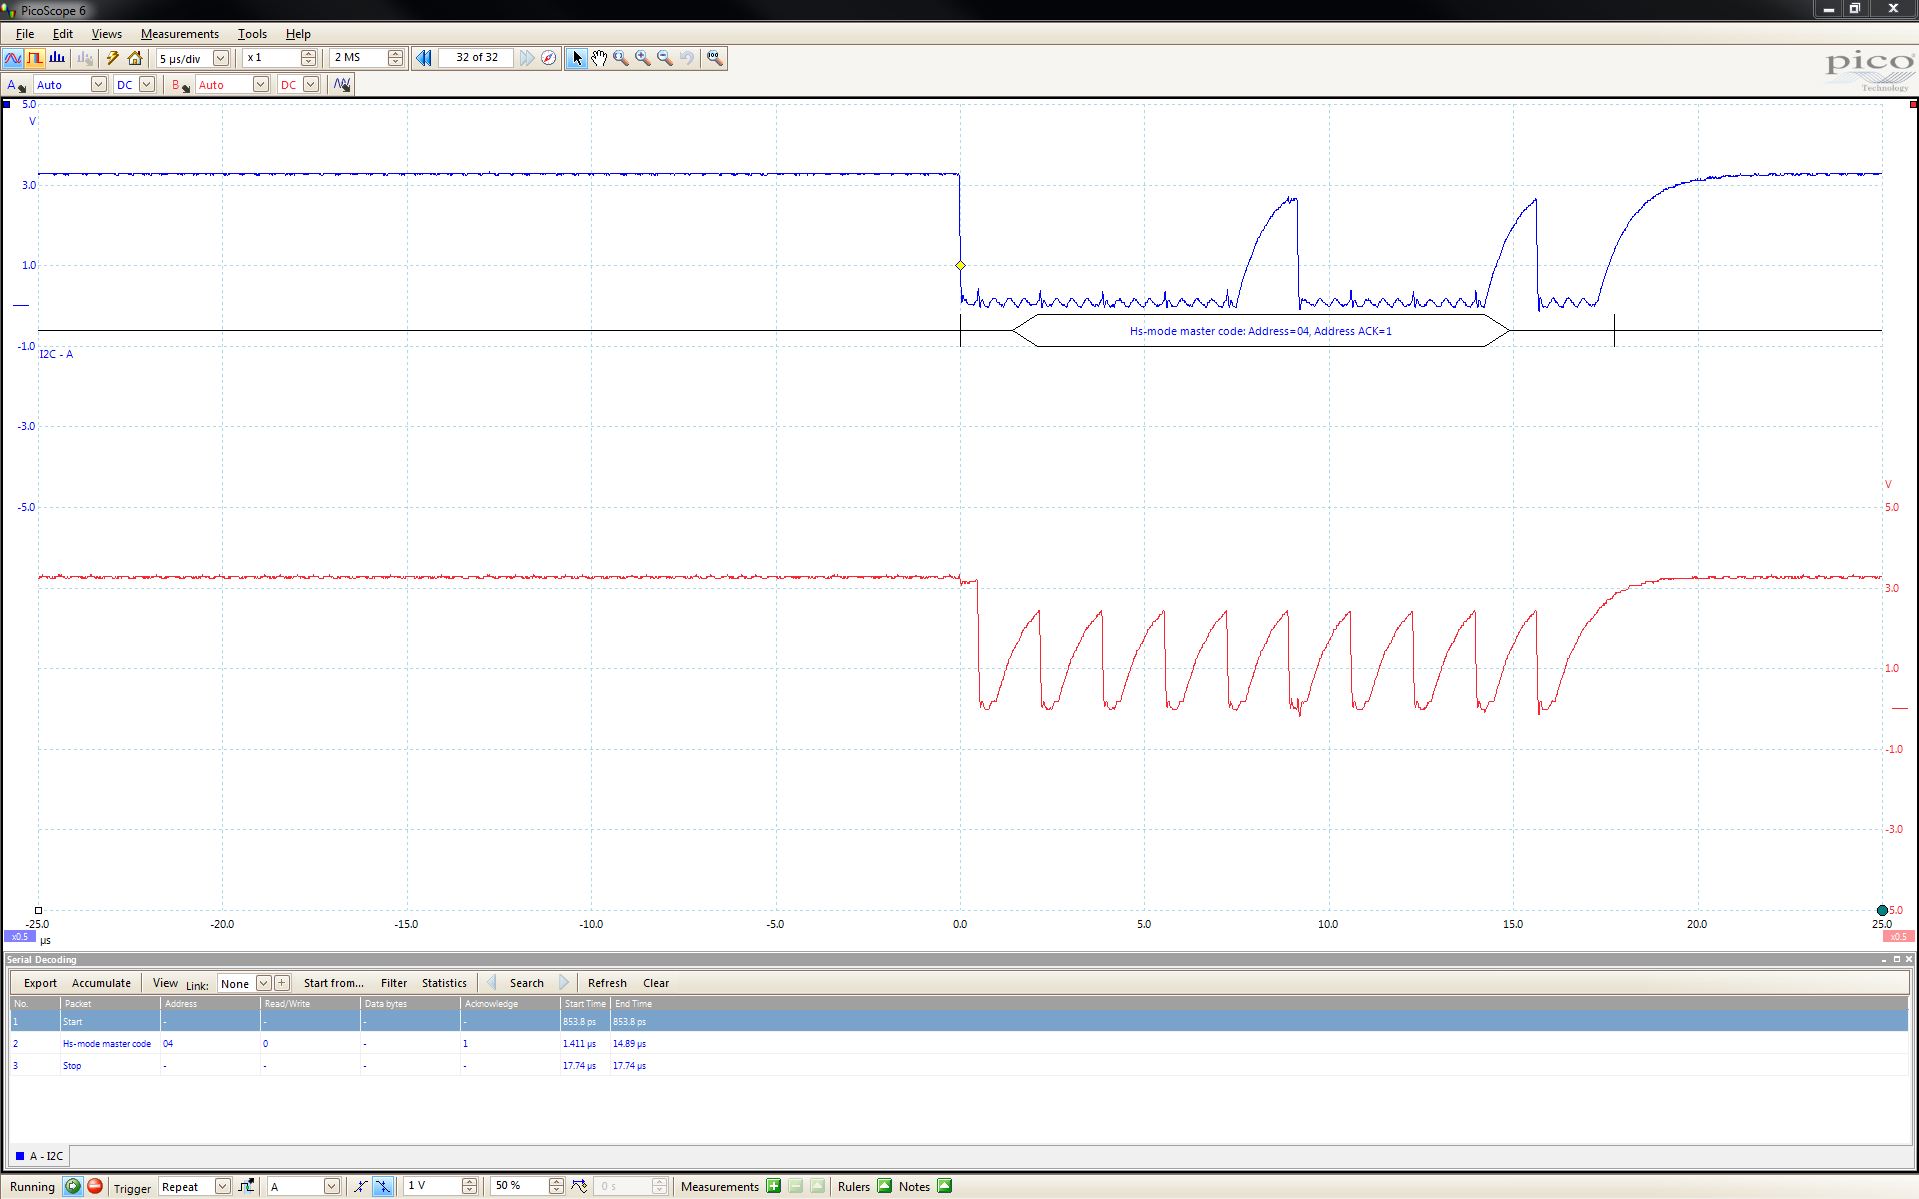Screen dimensions: 1919x1199
Task: Open timebase 5 µs/div dropdown
Action: point(221,58)
